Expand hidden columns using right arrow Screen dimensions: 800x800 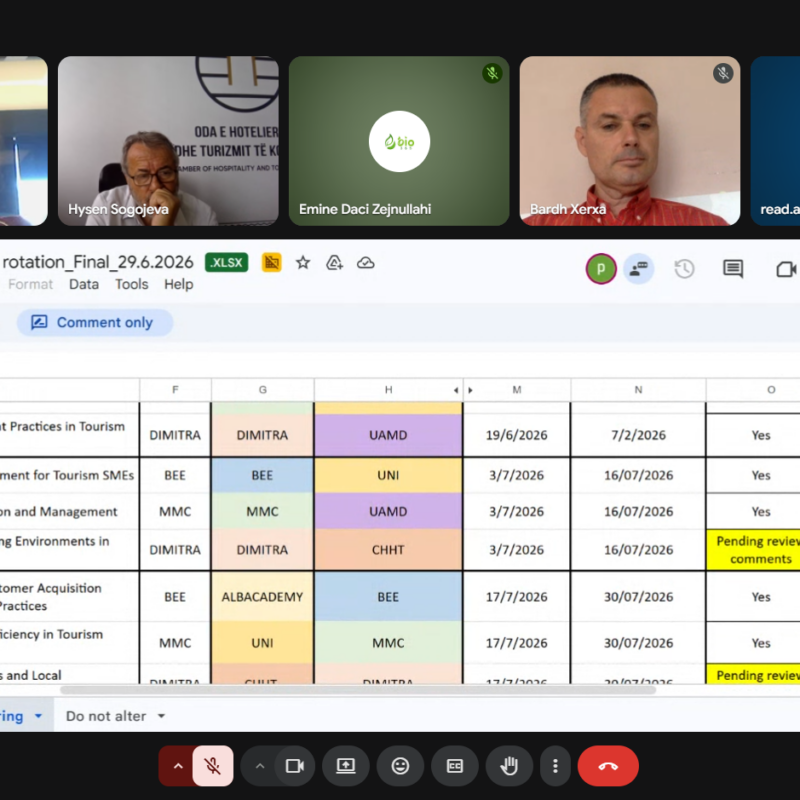[x=470, y=390]
